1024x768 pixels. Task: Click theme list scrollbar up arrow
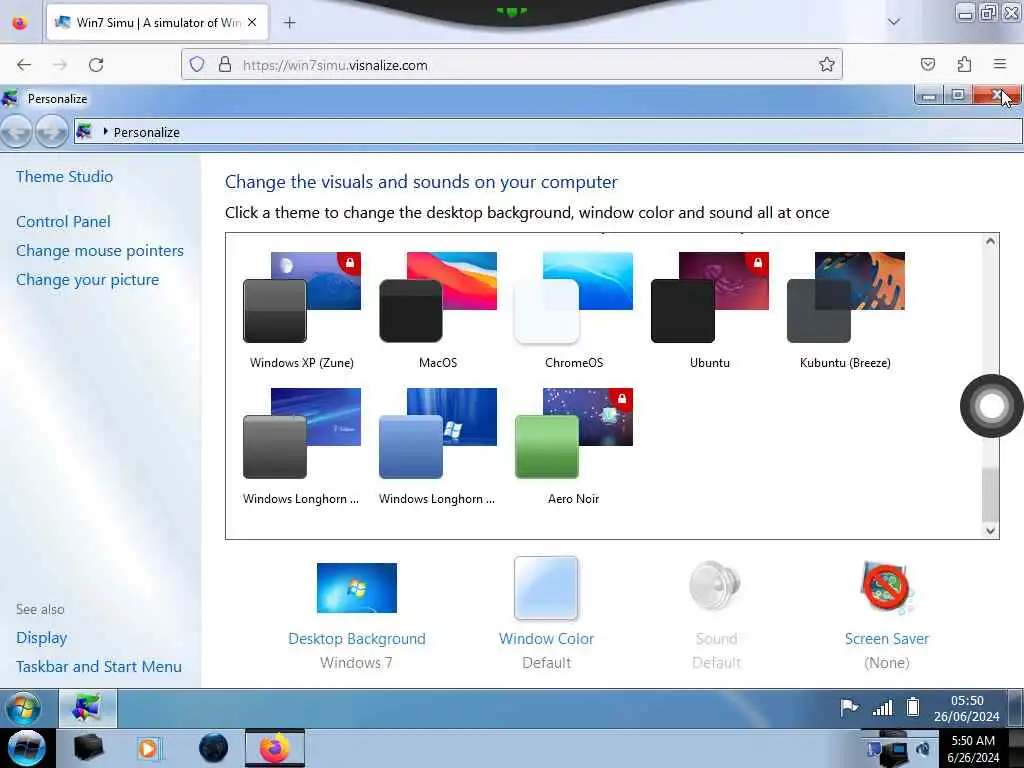click(x=990, y=242)
